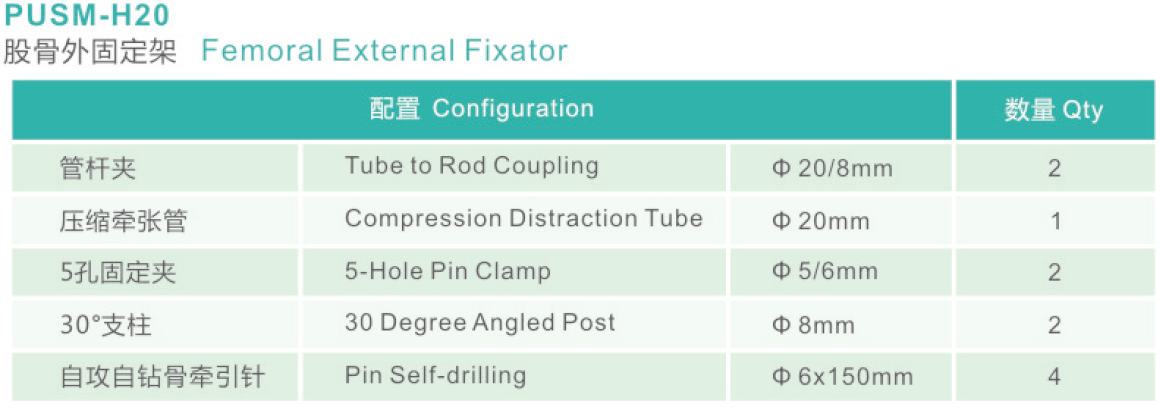Select the Femoral External Fixator title
The image size is (1160, 408).
384,51
